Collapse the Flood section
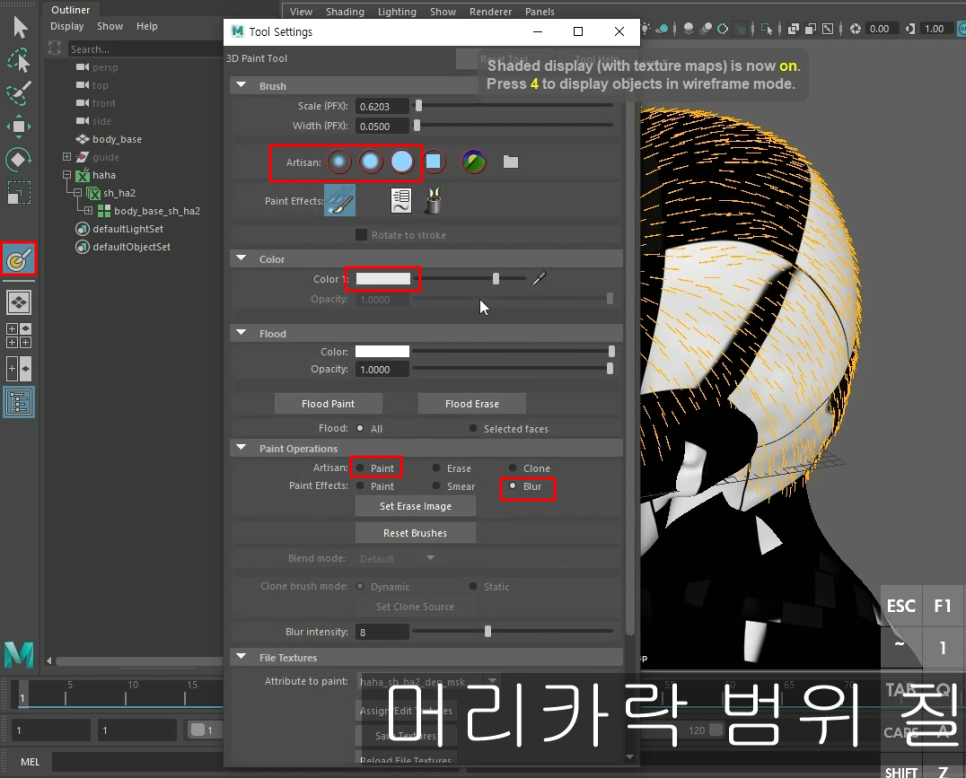This screenshot has width=966, height=778. pos(242,333)
